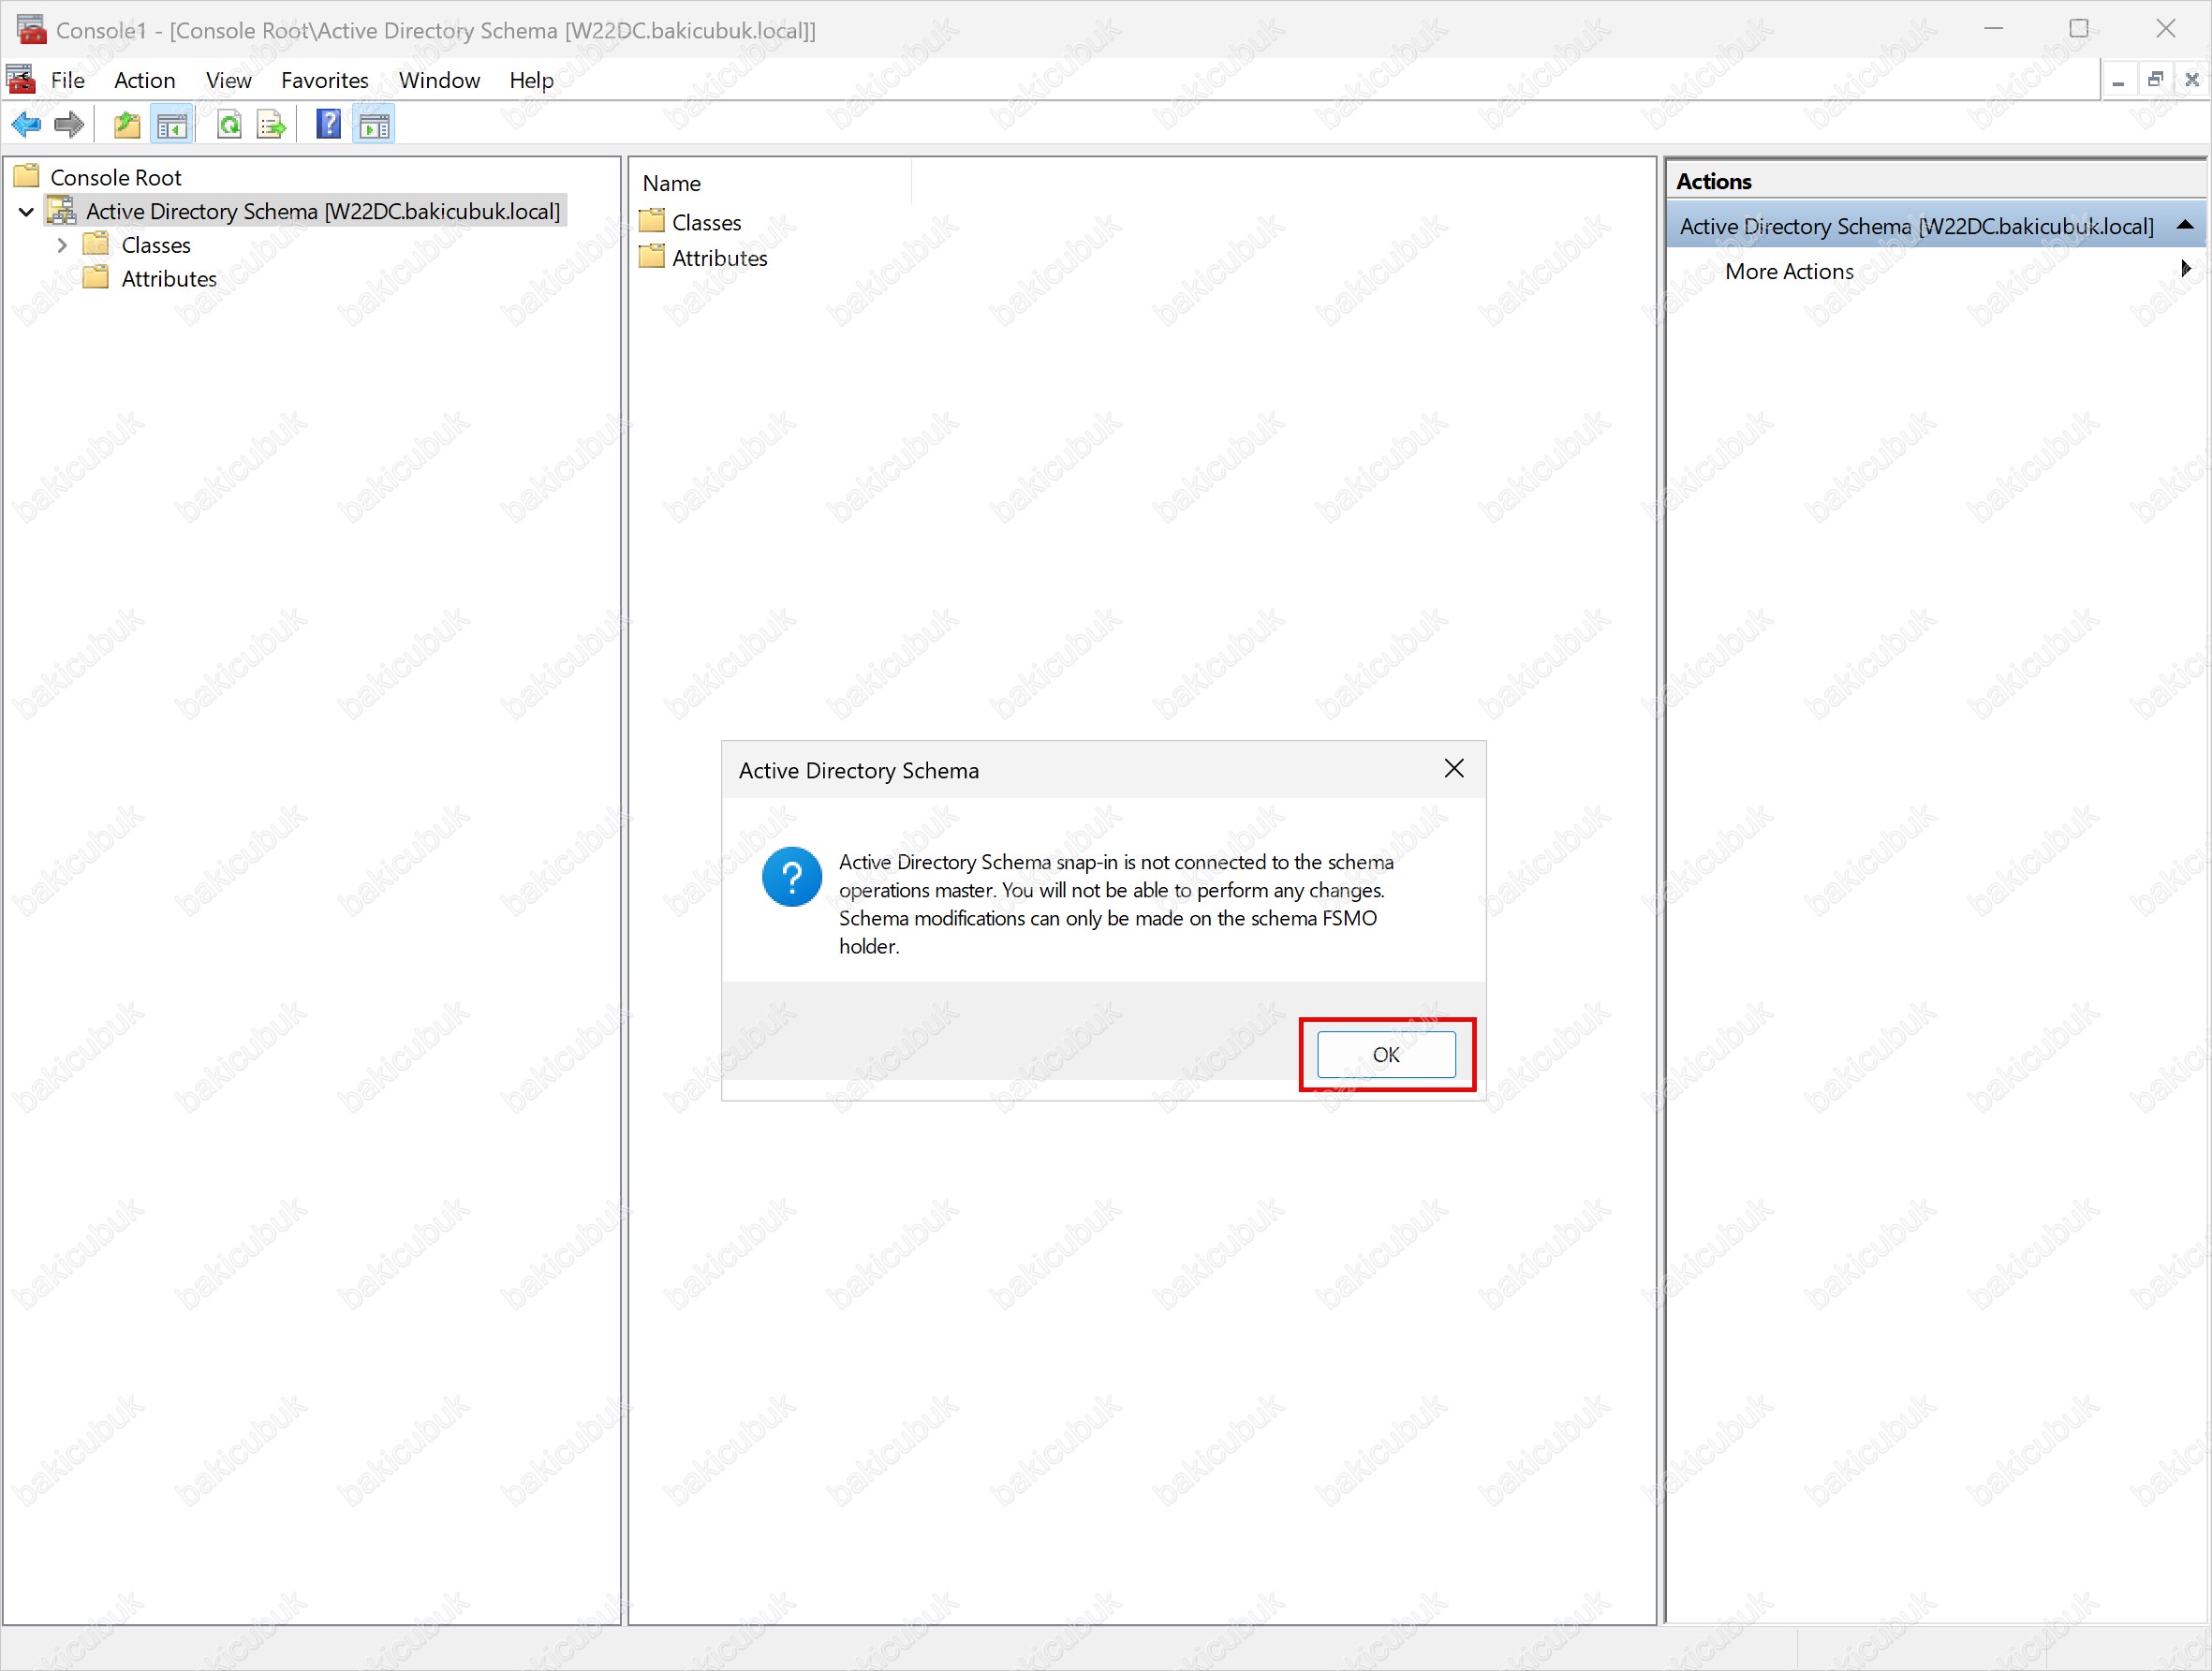
Task: Click the Up One Level folder icon
Action: 127,125
